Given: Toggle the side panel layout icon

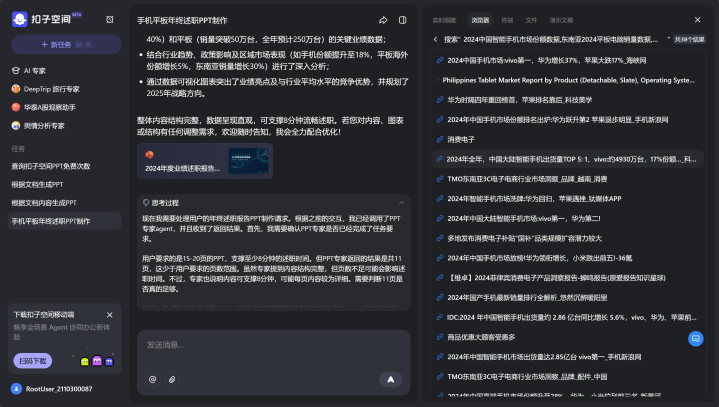Looking at the screenshot, I should click(x=402, y=20).
